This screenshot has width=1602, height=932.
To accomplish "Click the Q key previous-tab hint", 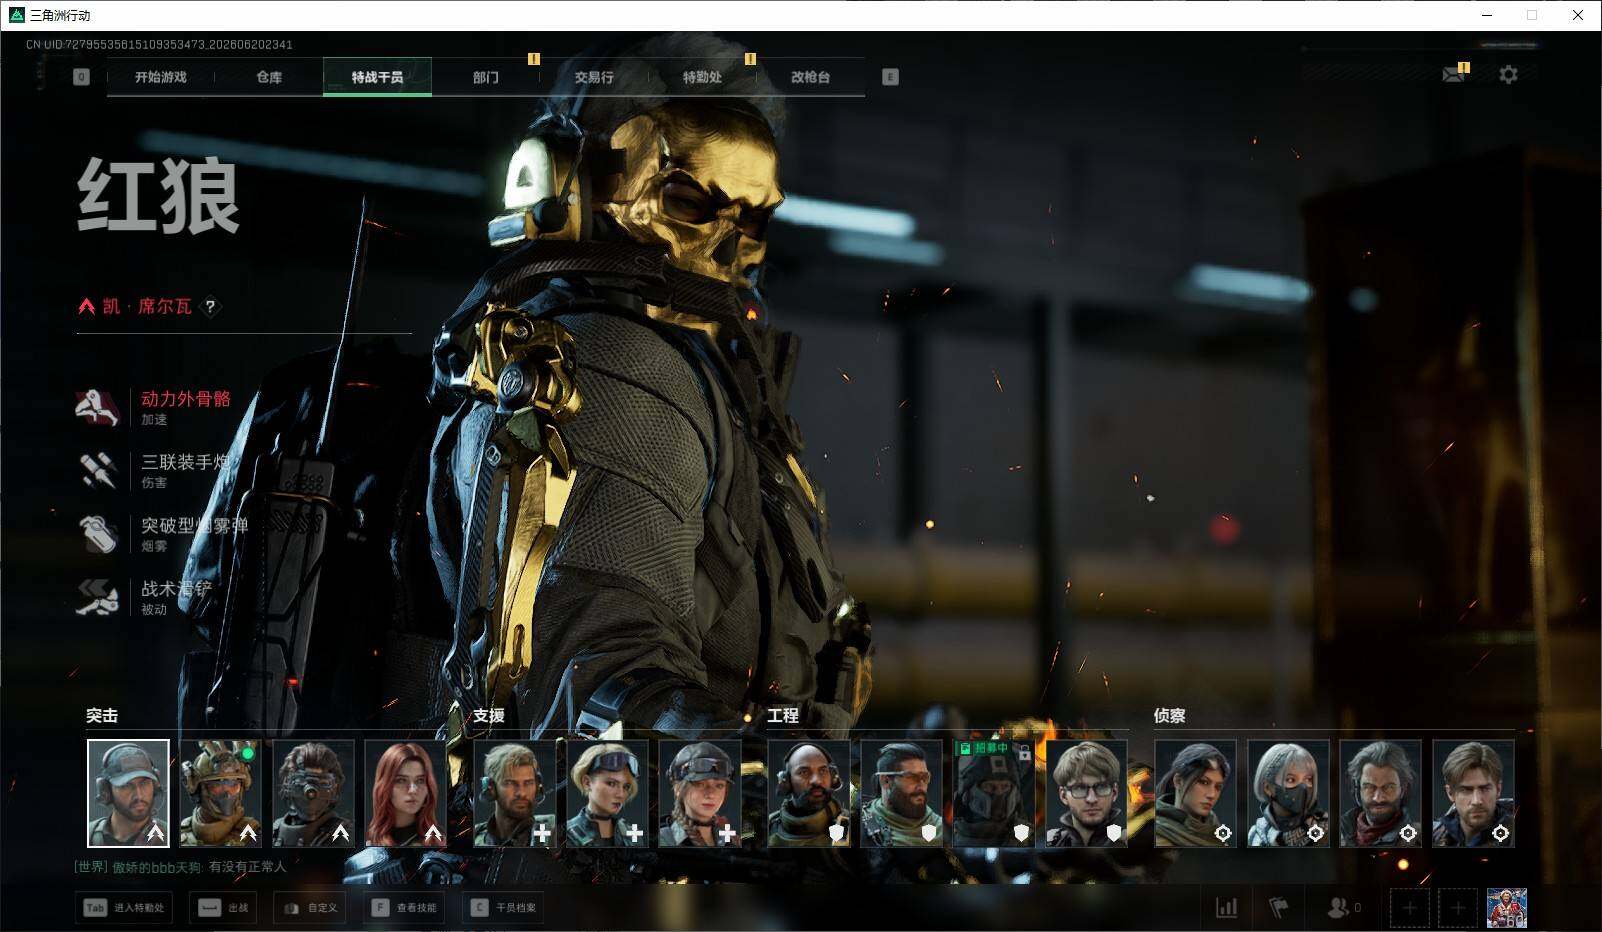I will pos(82,77).
